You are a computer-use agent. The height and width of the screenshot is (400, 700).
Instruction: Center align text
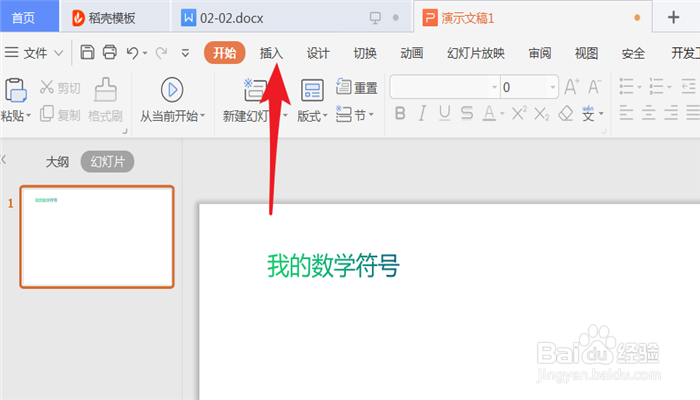pos(648,113)
